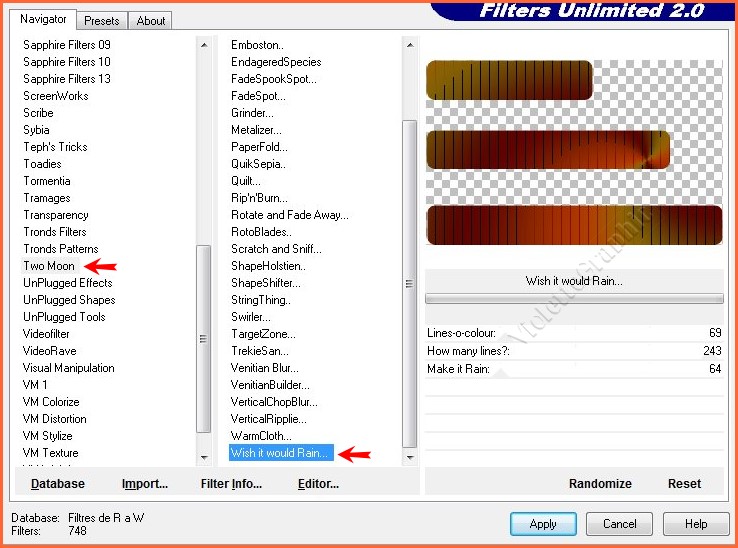738x548 pixels.
Task: Open the Database menu
Action: pos(58,484)
